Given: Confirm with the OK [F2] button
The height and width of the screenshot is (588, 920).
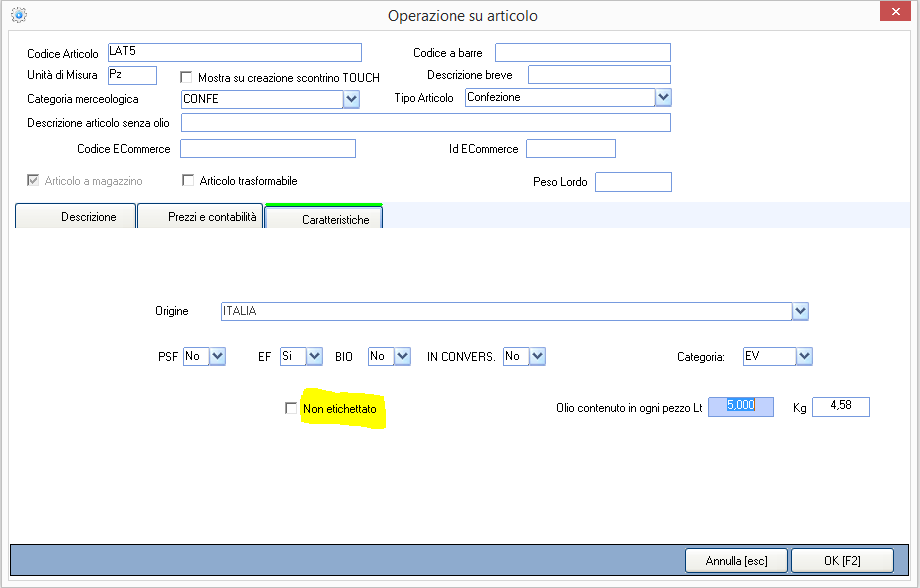Looking at the screenshot, I should [842, 561].
